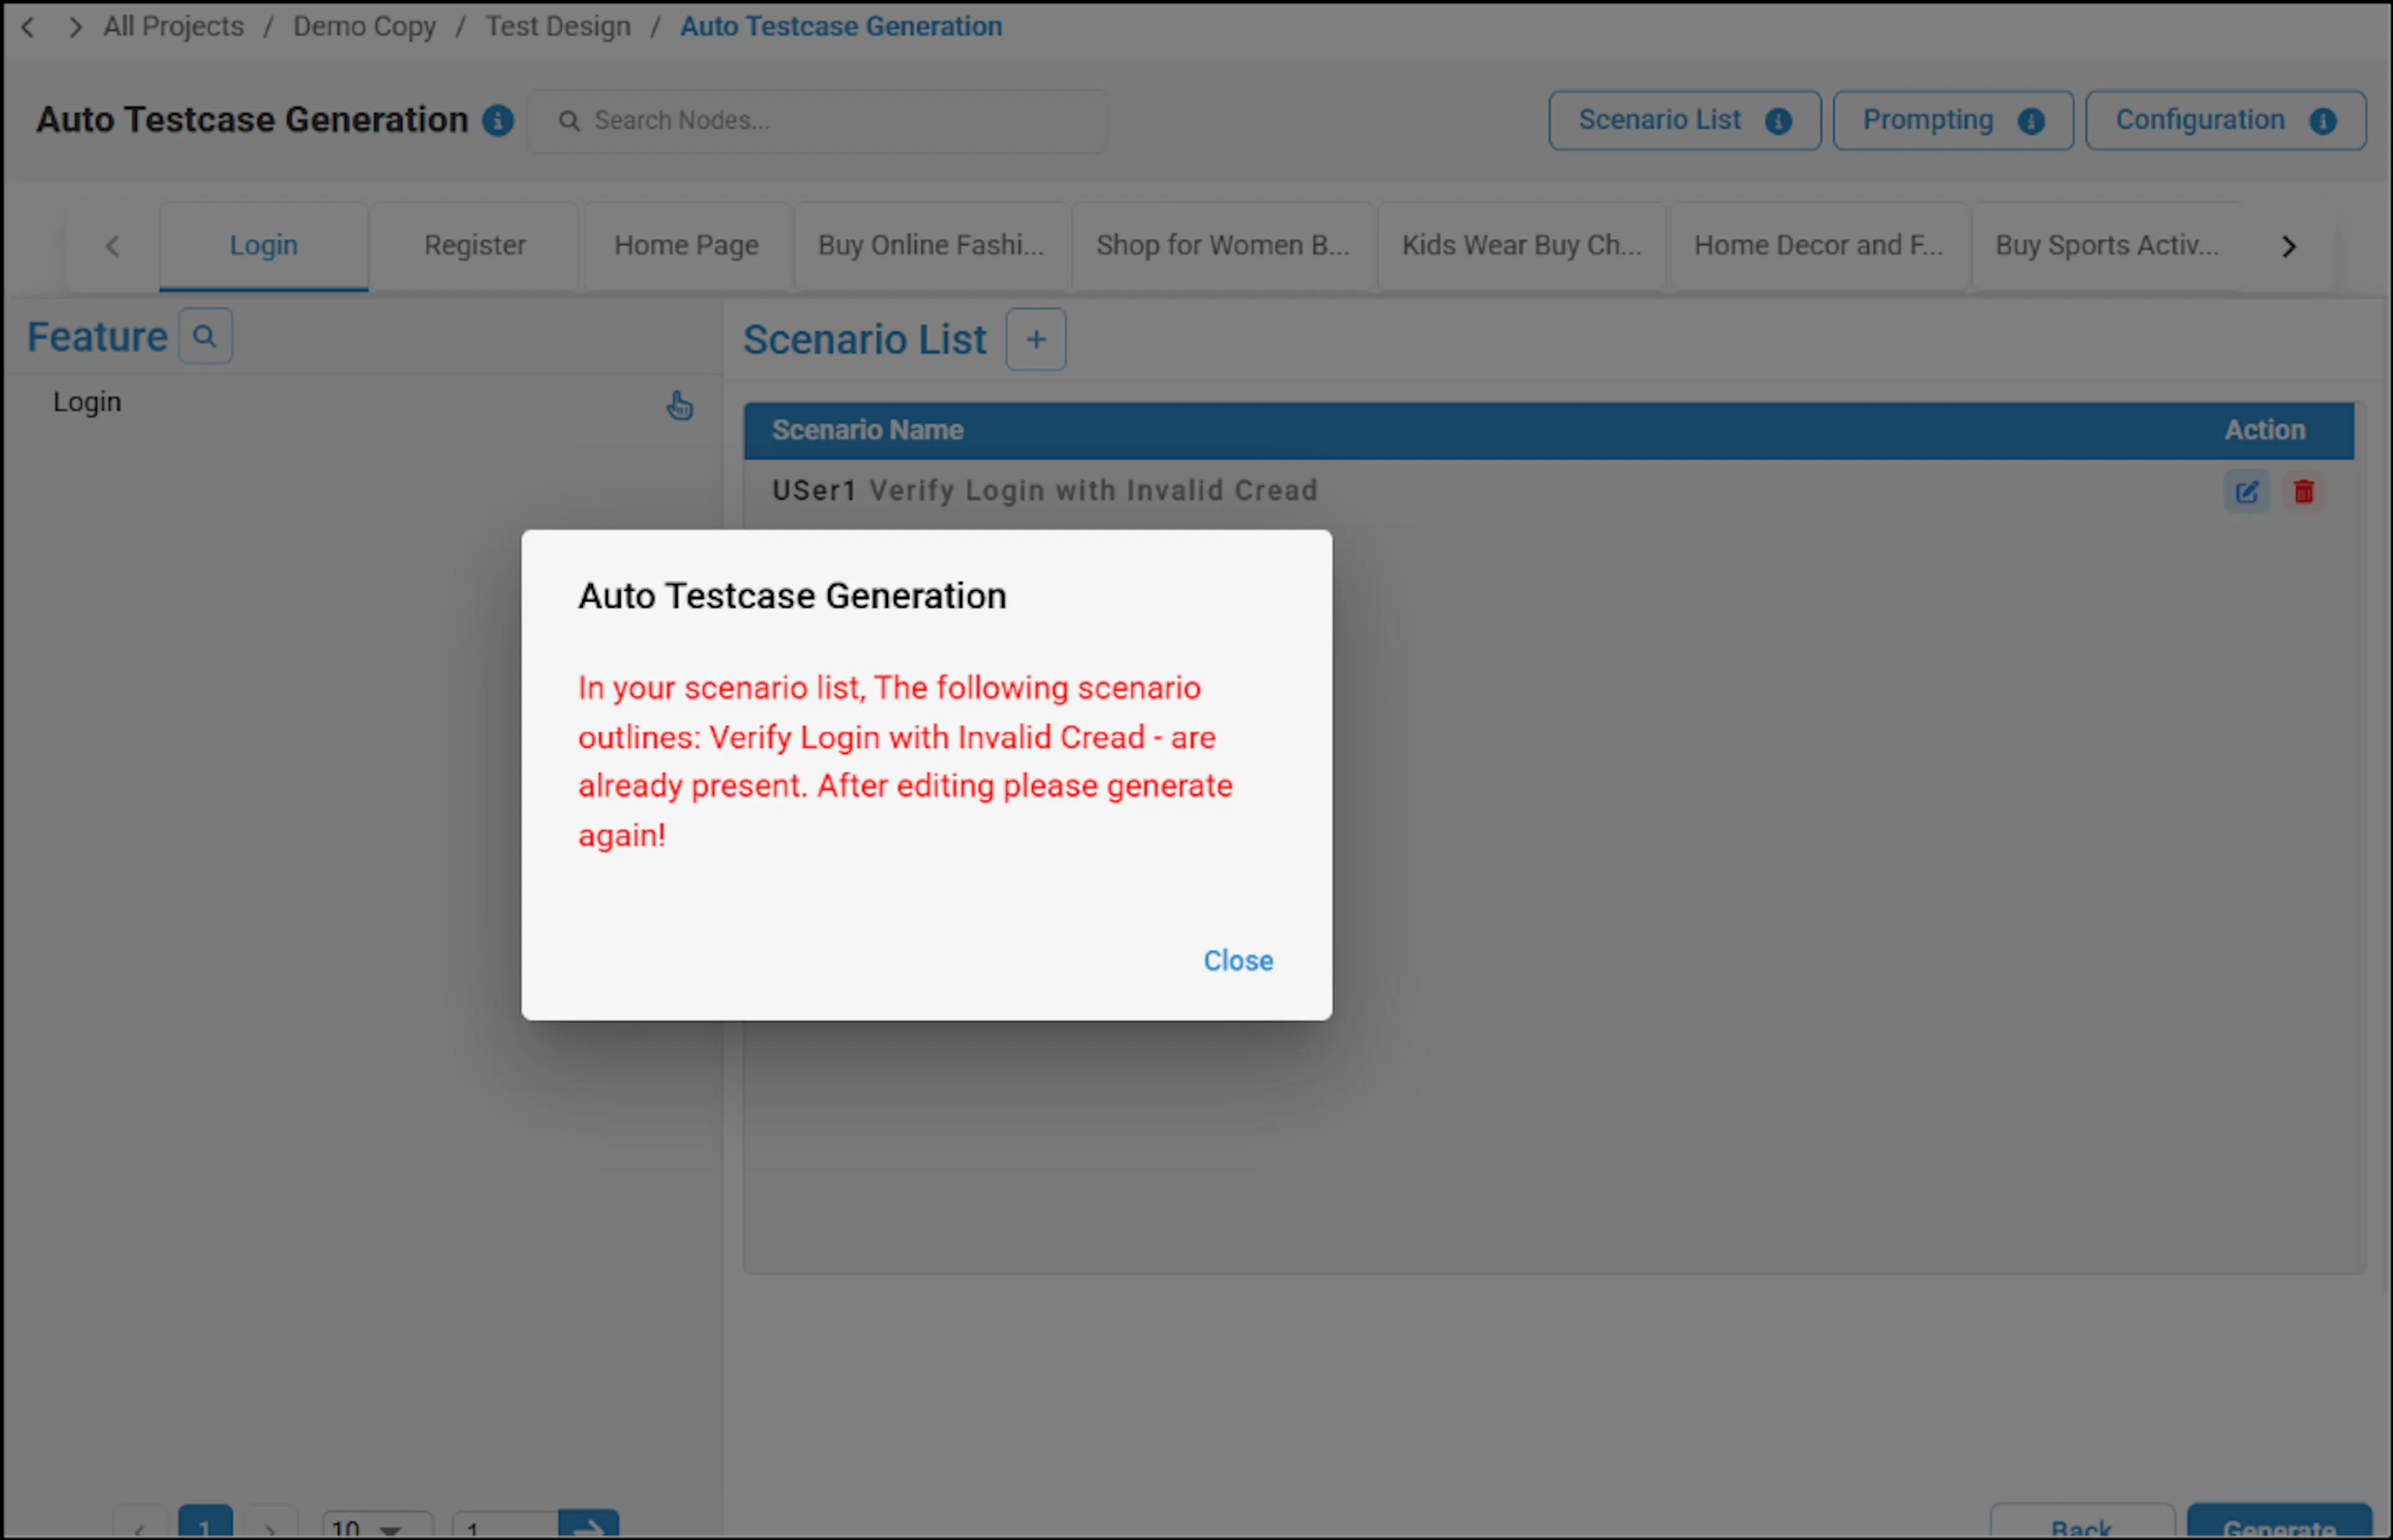Edit the Verify Login with Invalid Cread scenario
Image resolution: width=2393 pixels, height=1540 pixels.
2246,492
